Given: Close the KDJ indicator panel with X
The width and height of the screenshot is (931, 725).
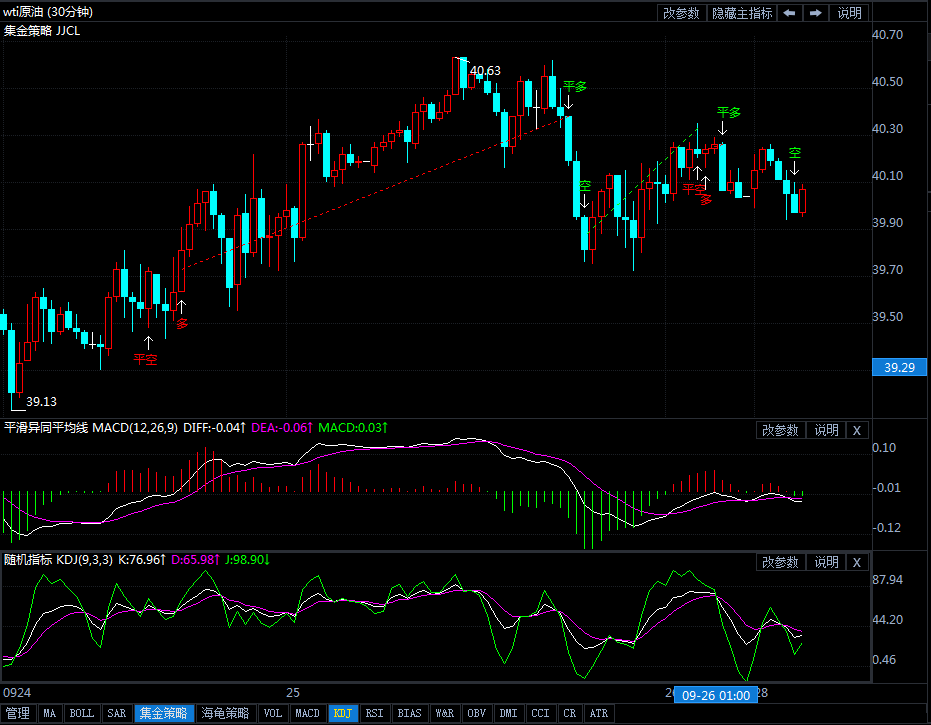Looking at the screenshot, I should click(857, 562).
